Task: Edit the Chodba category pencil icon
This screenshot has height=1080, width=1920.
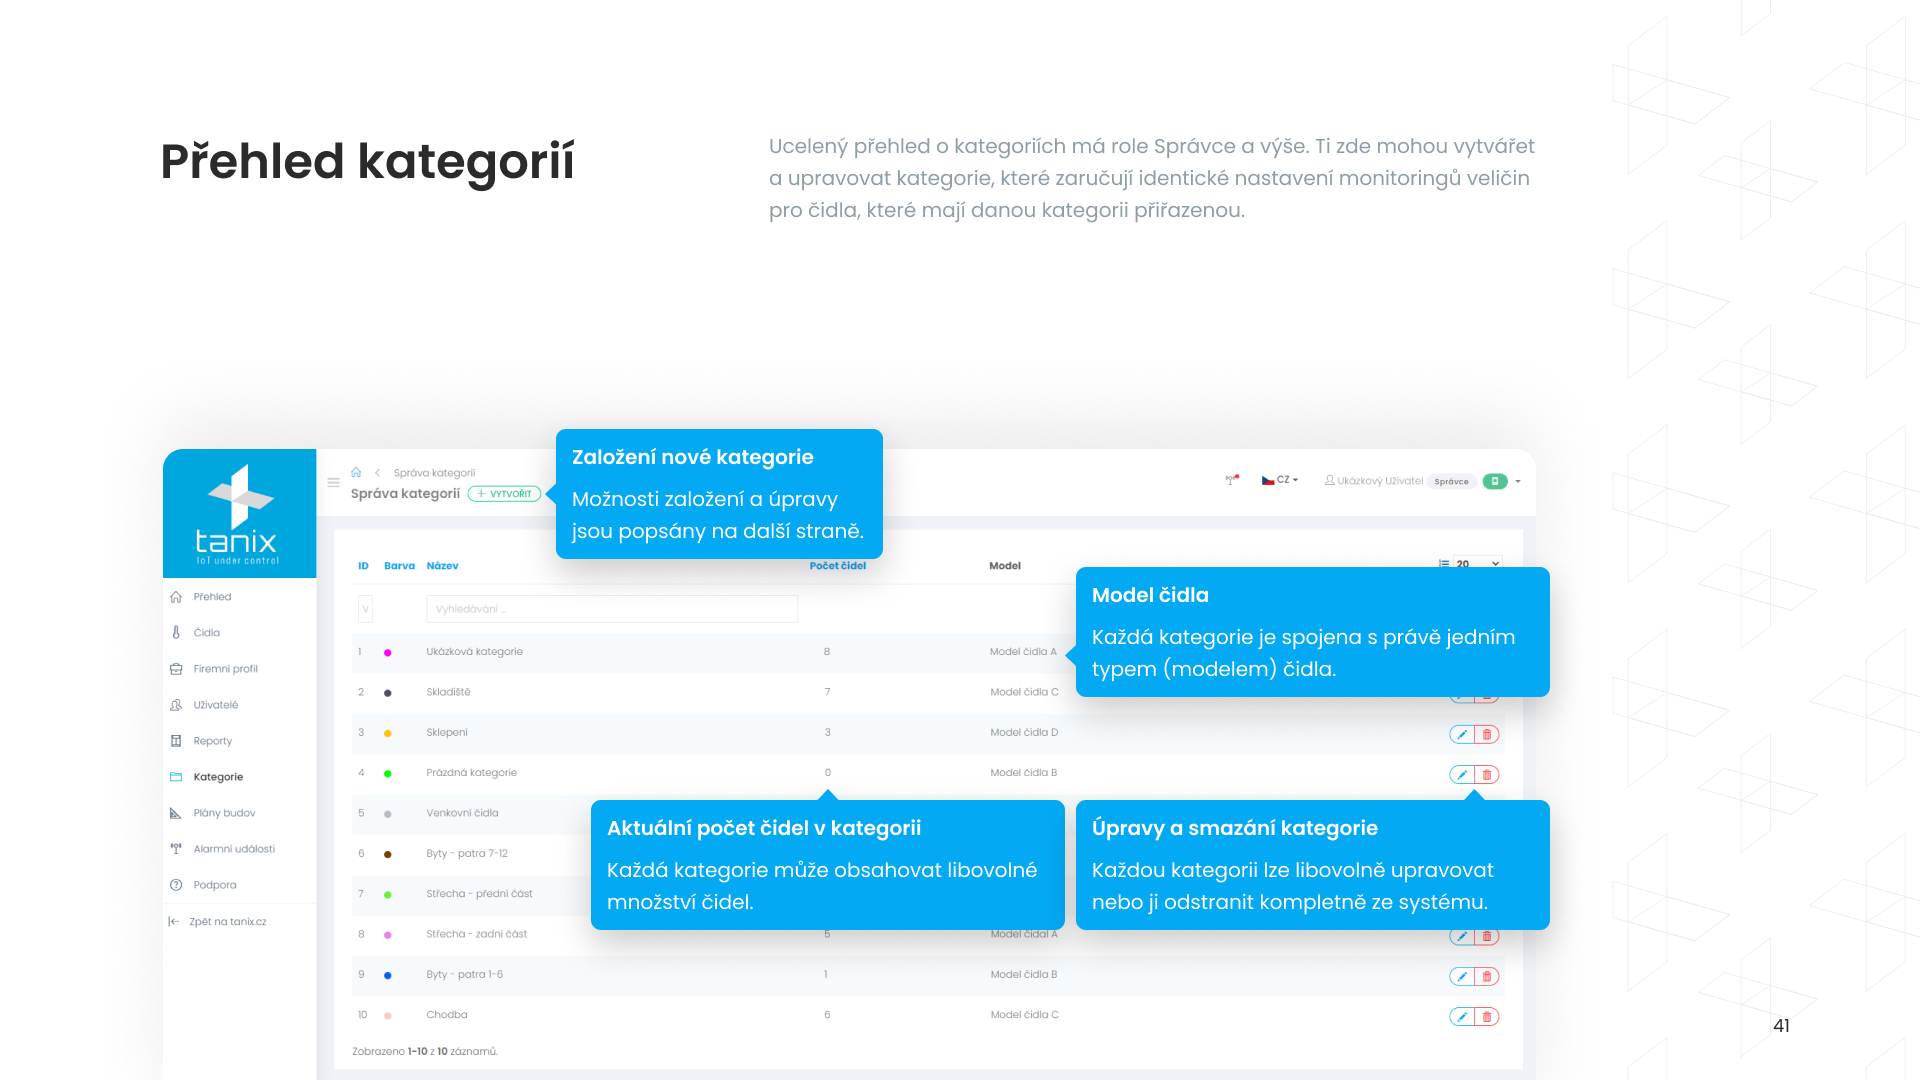Action: [1462, 1016]
